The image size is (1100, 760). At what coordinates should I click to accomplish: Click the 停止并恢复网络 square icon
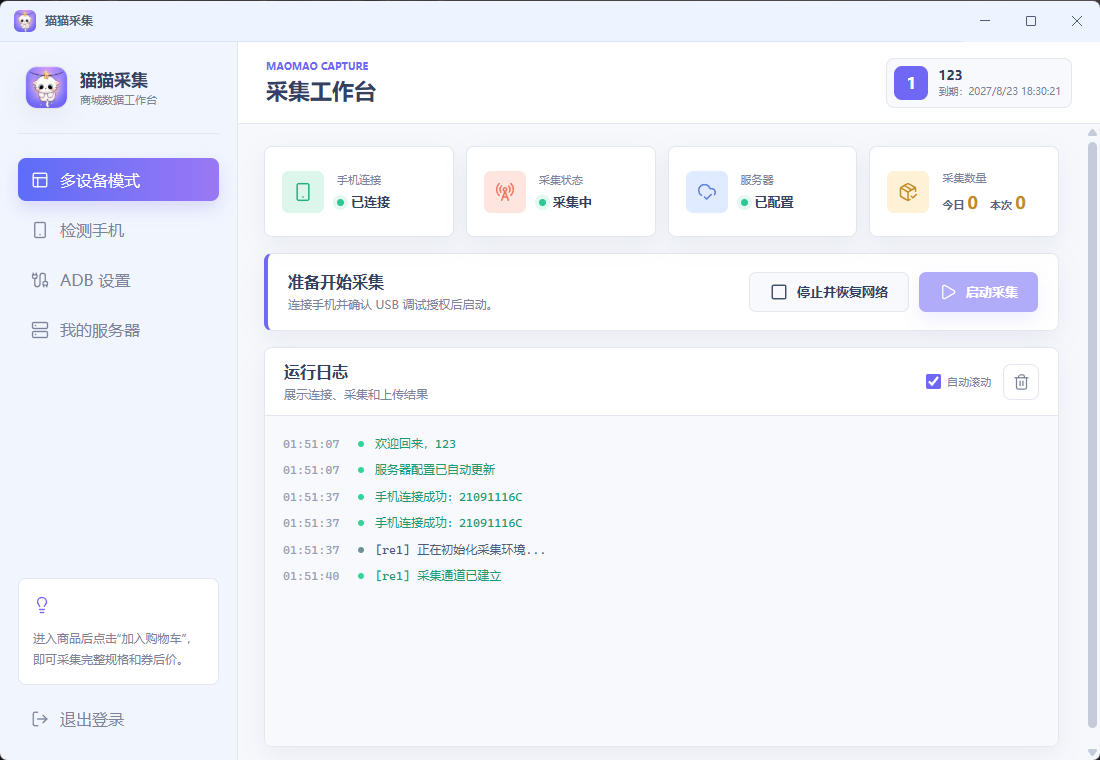[779, 292]
